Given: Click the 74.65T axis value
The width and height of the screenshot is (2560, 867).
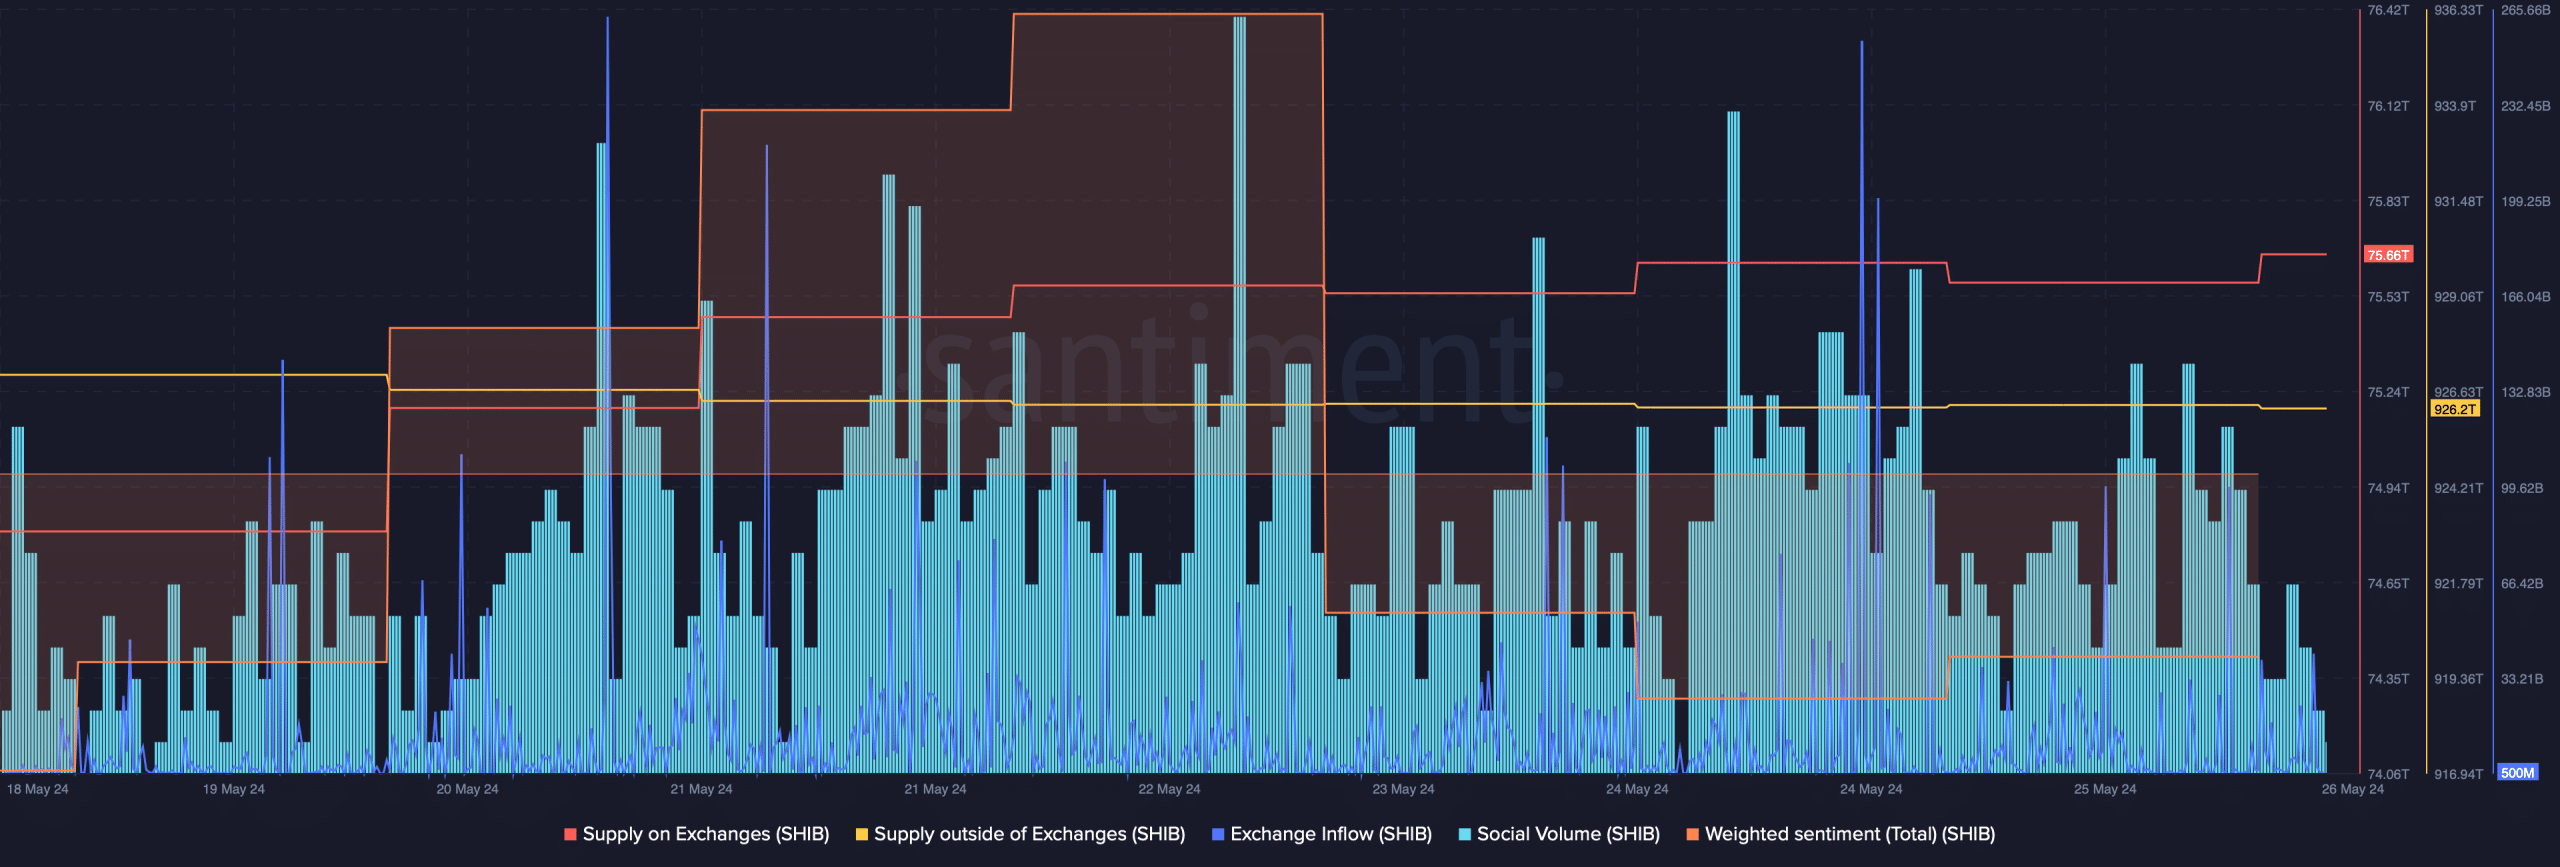Looking at the screenshot, I should 2388,583.
